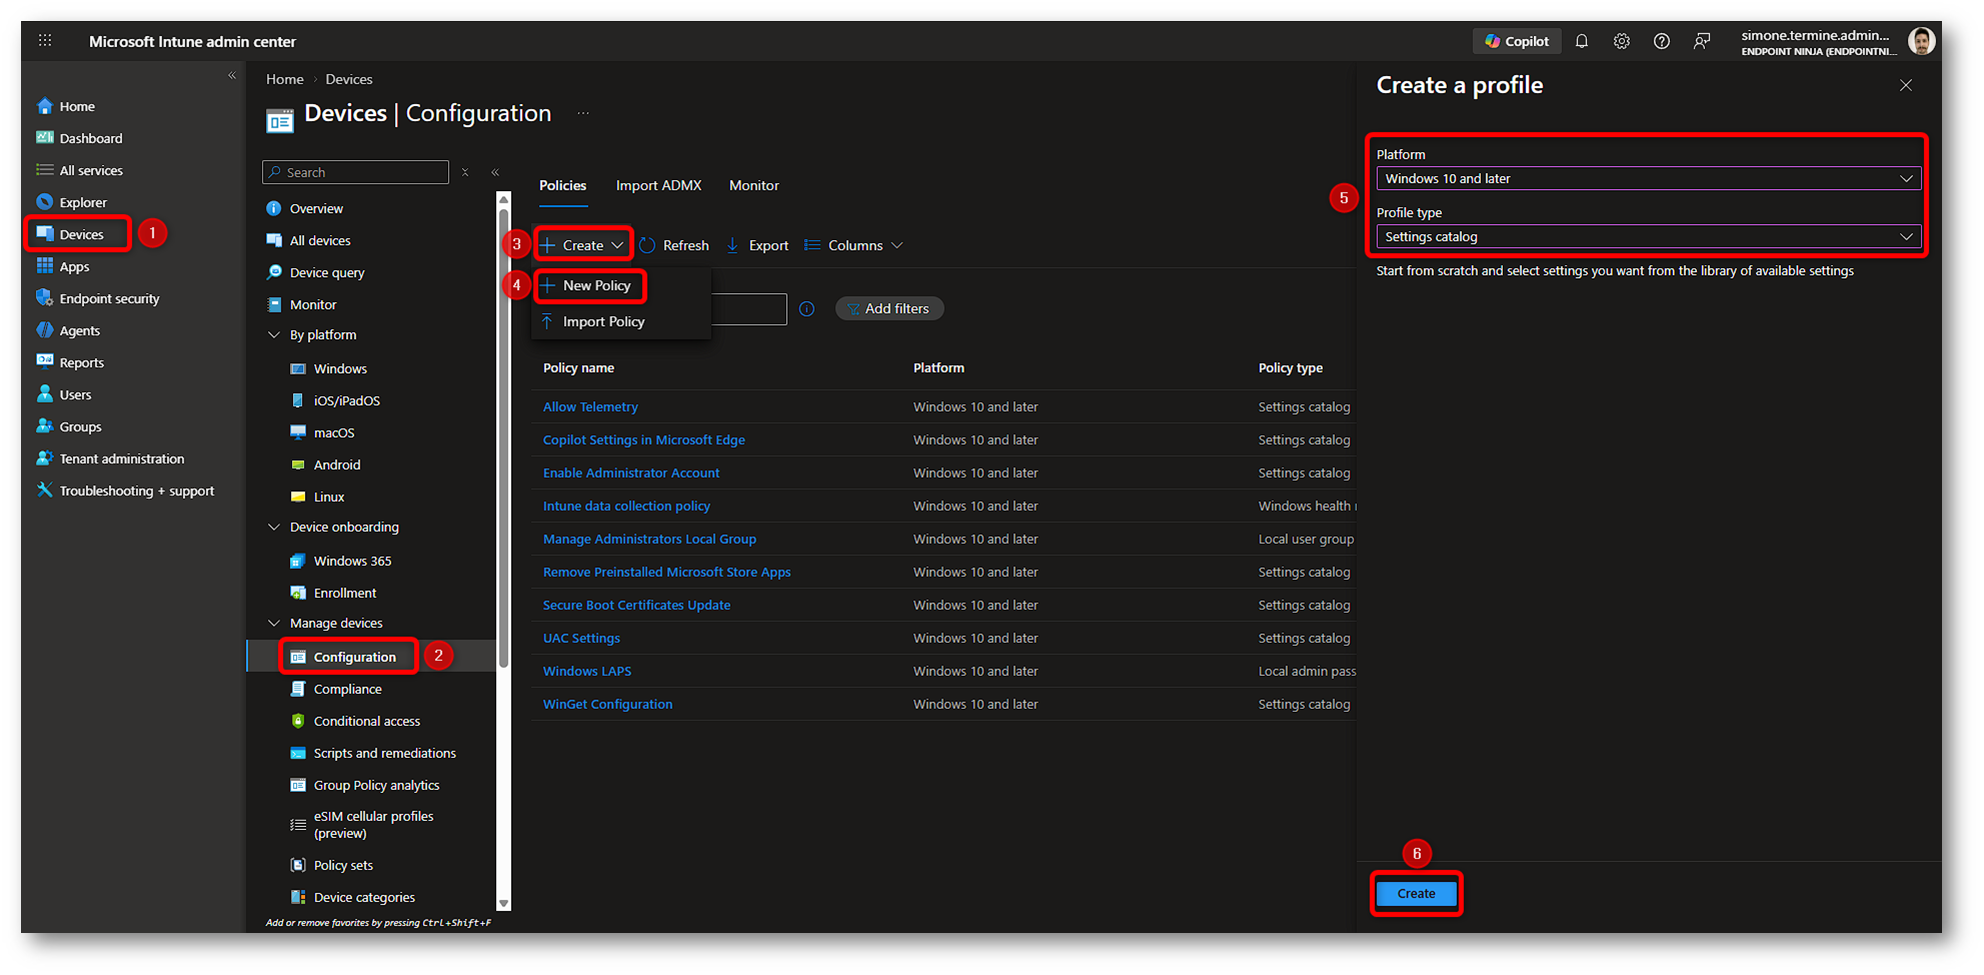Screen dimensions: 1984x975
Task: Open the feedback icon in header
Action: click(x=1701, y=41)
